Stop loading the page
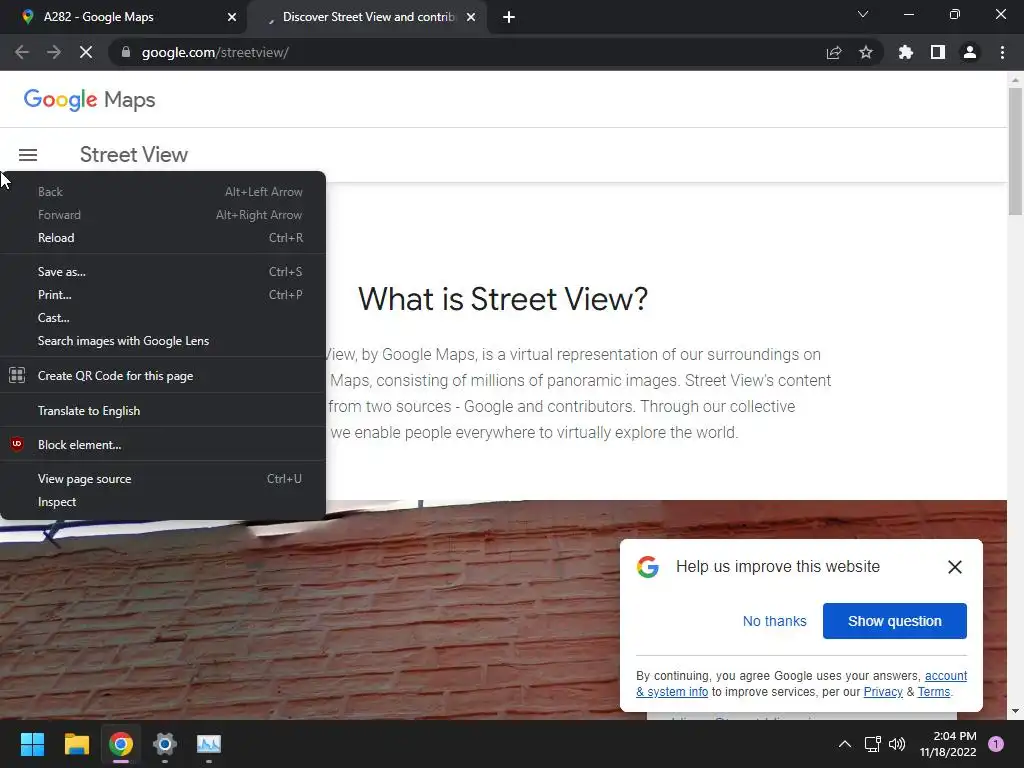This screenshot has height=768, width=1024. coord(86,52)
